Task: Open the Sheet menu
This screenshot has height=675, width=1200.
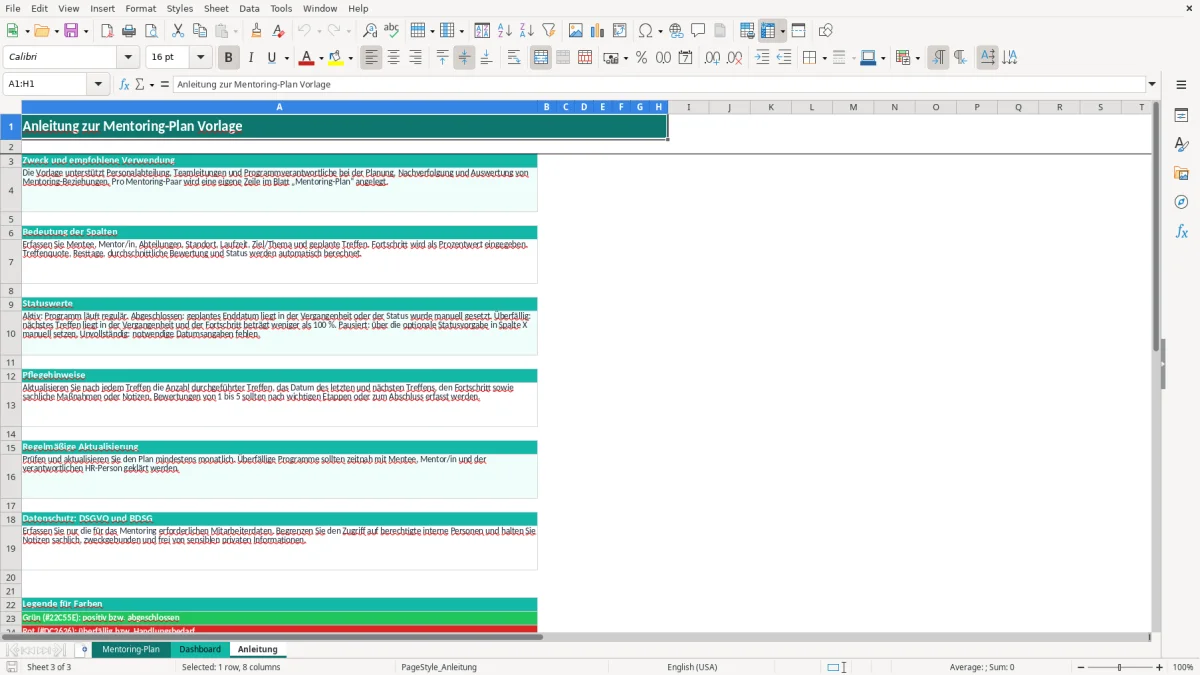Action: [x=216, y=8]
